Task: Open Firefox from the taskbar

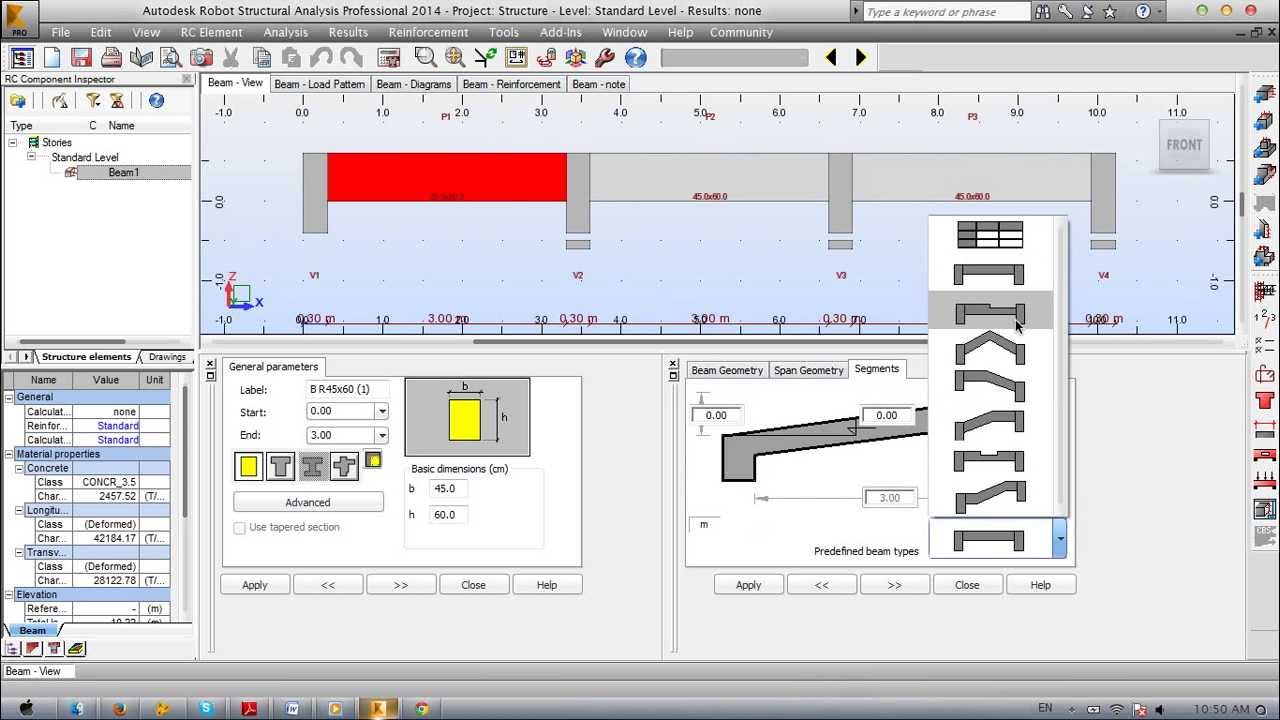Action: tap(120, 708)
